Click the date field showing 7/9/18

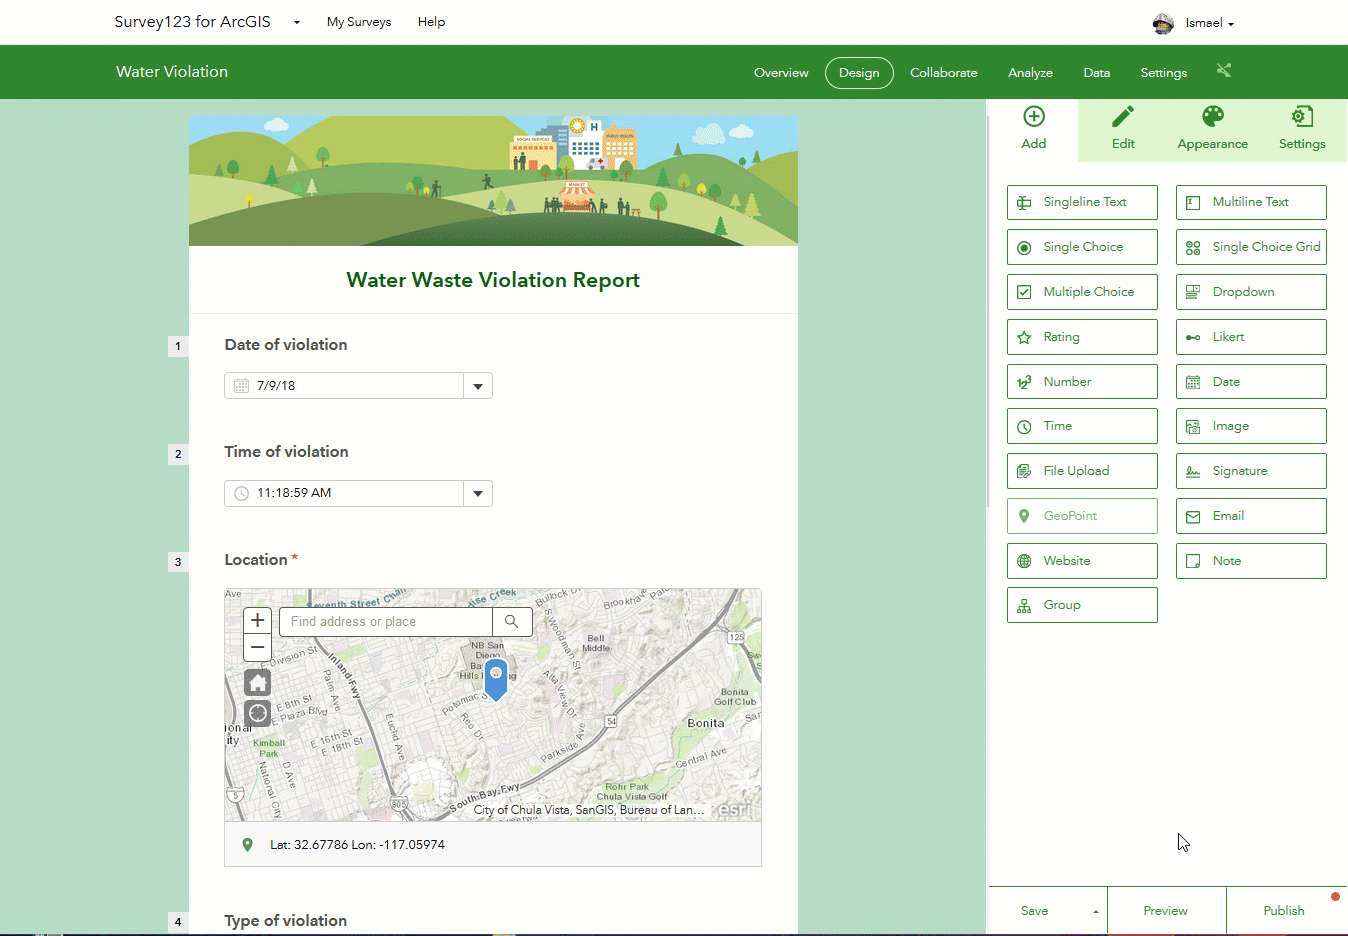point(344,386)
